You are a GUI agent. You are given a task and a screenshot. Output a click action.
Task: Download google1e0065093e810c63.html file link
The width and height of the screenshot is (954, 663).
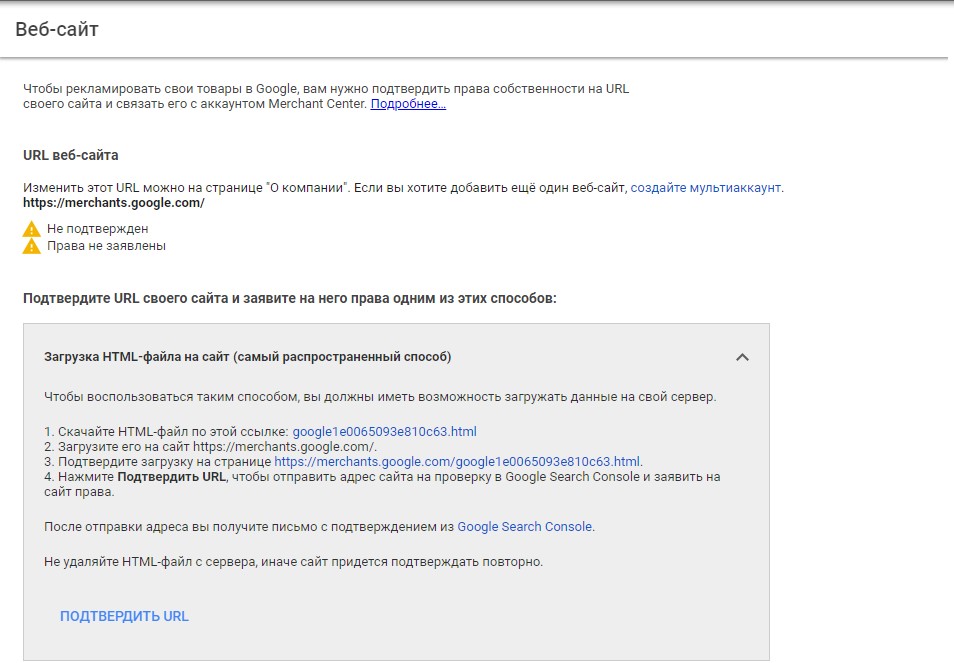coord(385,432)
